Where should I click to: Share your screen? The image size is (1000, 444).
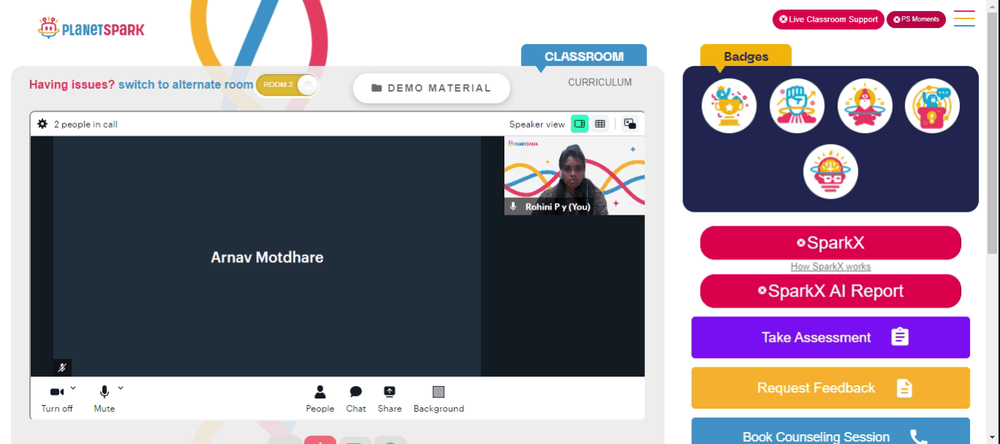tap(389, 399)
